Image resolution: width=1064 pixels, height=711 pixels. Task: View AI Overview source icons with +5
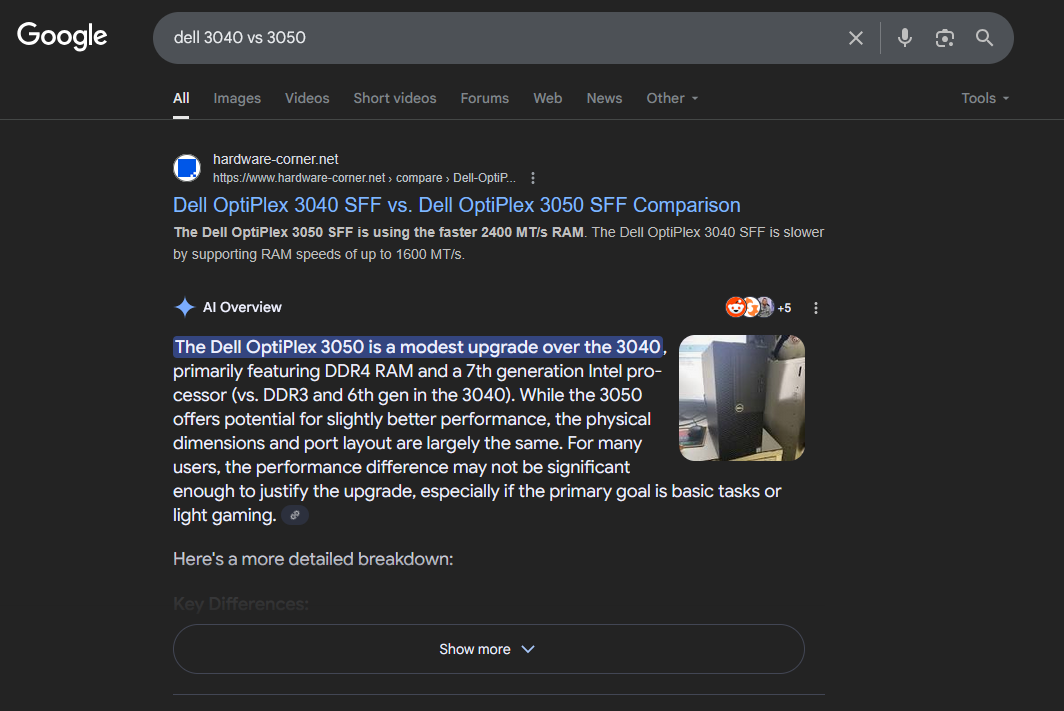(758, 307)
